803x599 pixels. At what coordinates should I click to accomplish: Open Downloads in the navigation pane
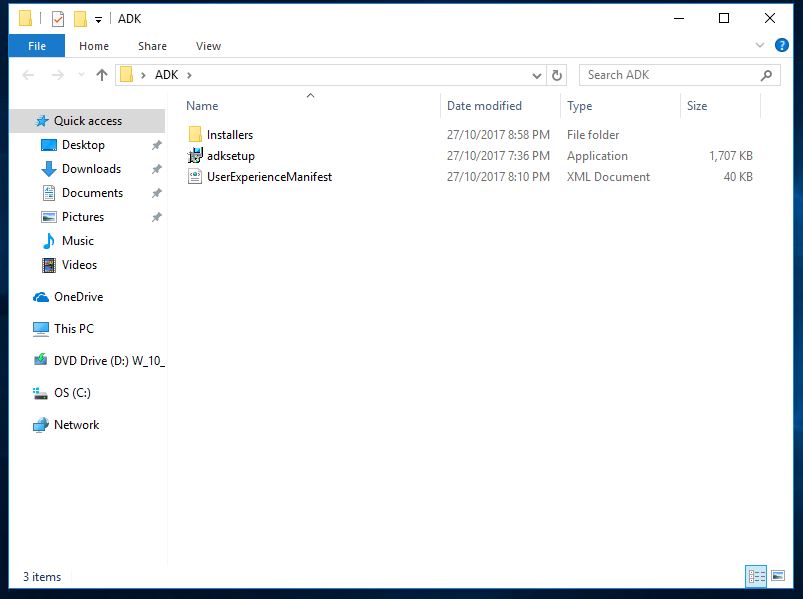(x=91, y=169)
